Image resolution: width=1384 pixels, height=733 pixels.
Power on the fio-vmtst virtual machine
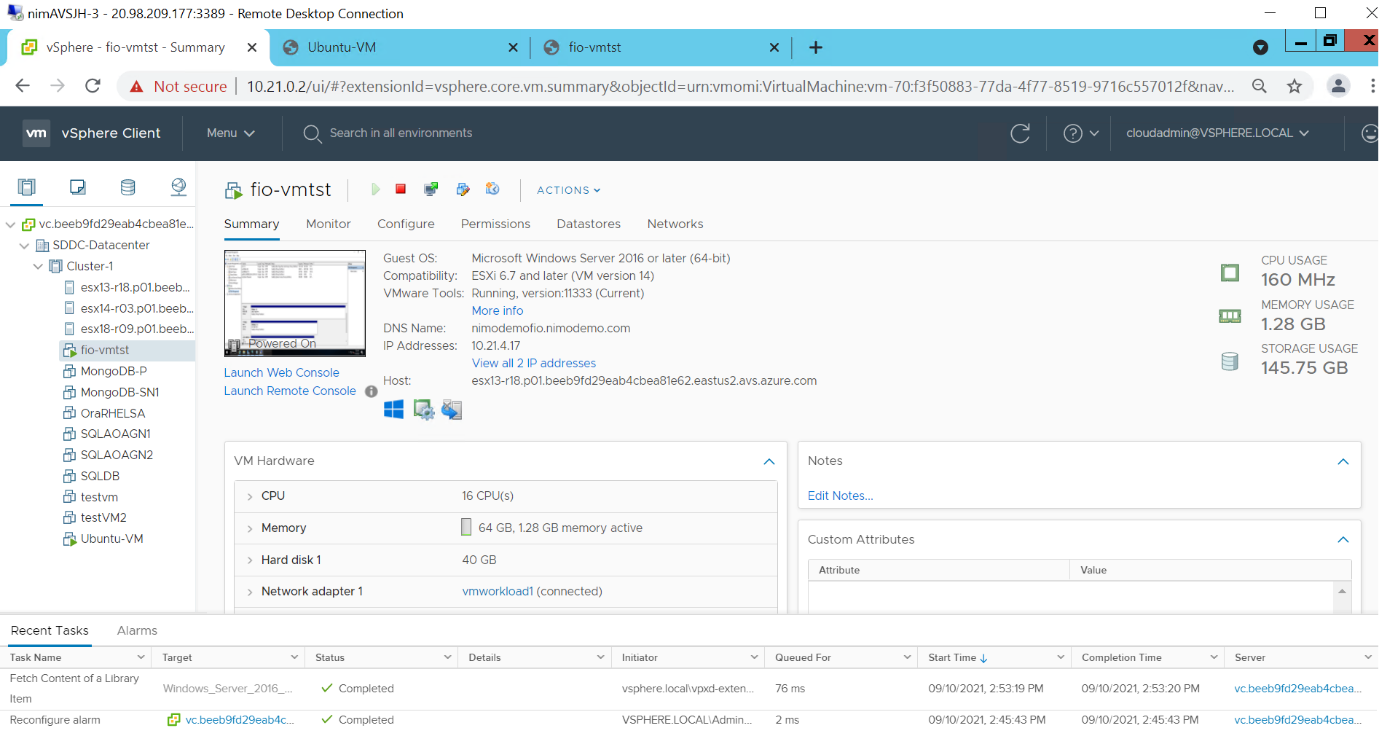coord(375,189)
